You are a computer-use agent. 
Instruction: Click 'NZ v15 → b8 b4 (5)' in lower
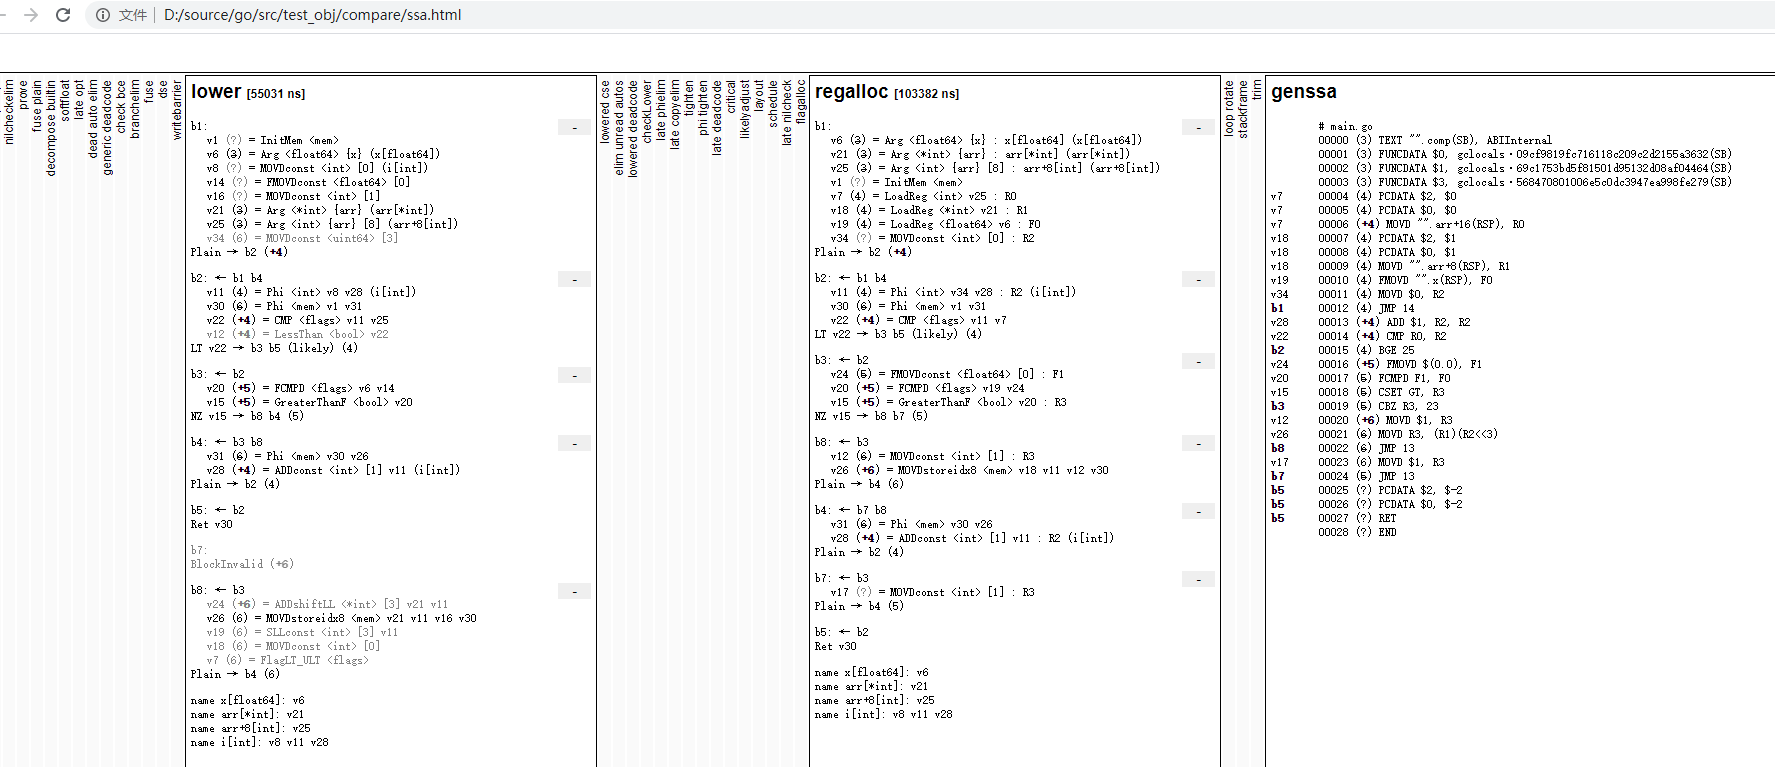247,416
